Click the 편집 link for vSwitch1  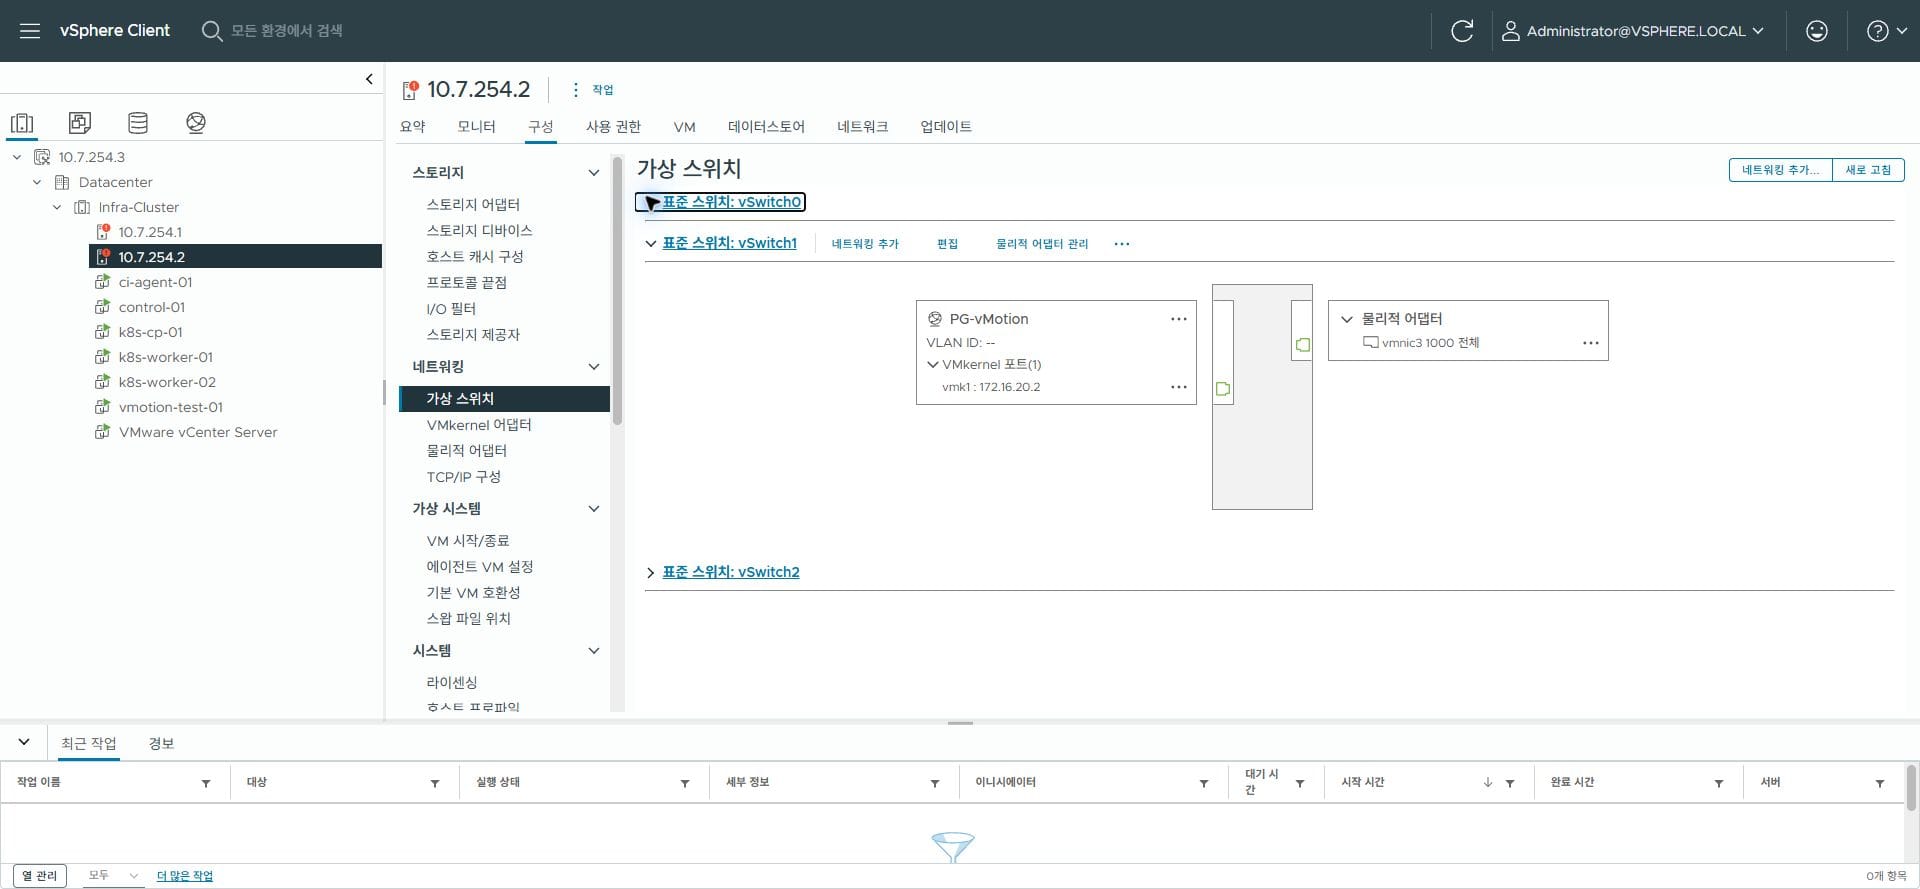click(947, 244)
